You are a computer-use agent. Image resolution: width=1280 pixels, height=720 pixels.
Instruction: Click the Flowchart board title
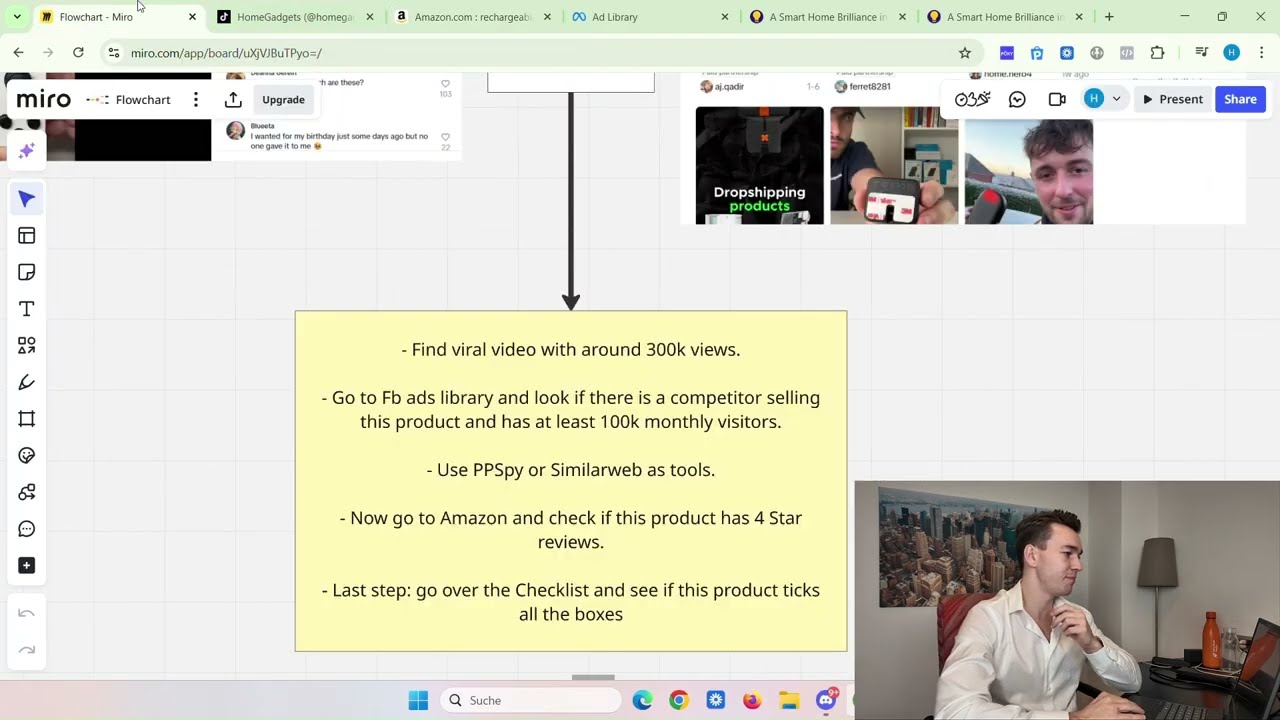(x=143, y=99)
